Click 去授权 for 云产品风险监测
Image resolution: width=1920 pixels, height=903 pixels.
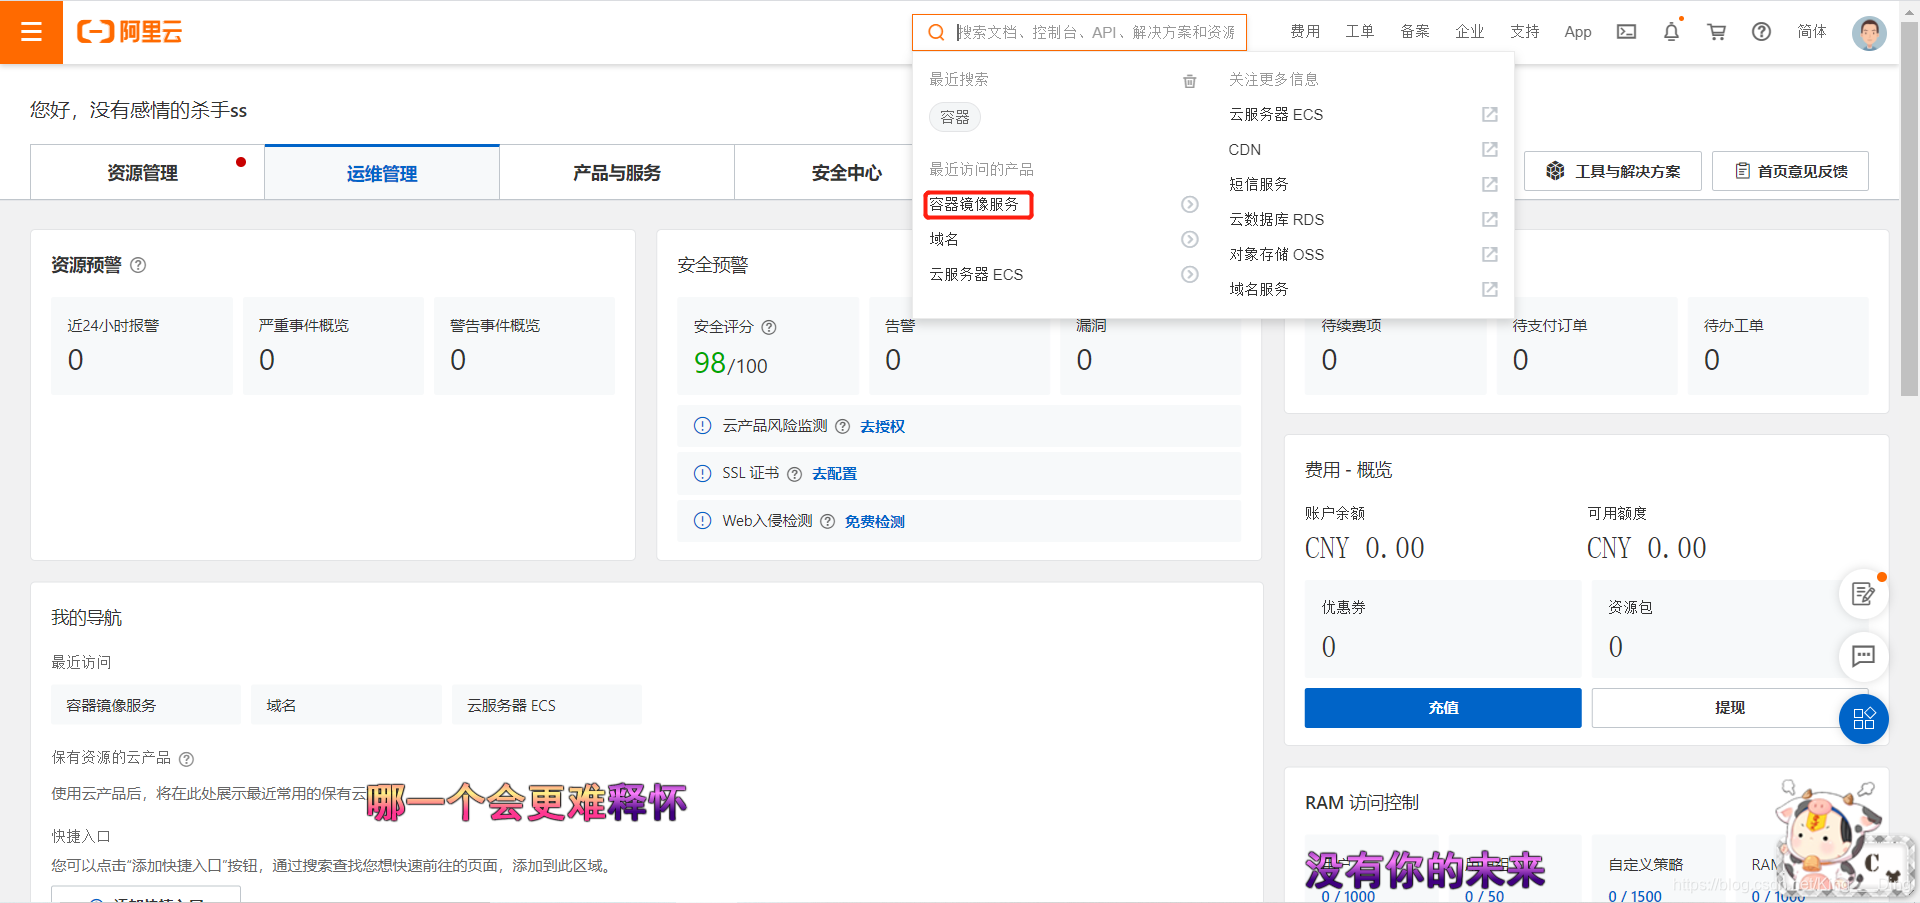pos(882,426)
